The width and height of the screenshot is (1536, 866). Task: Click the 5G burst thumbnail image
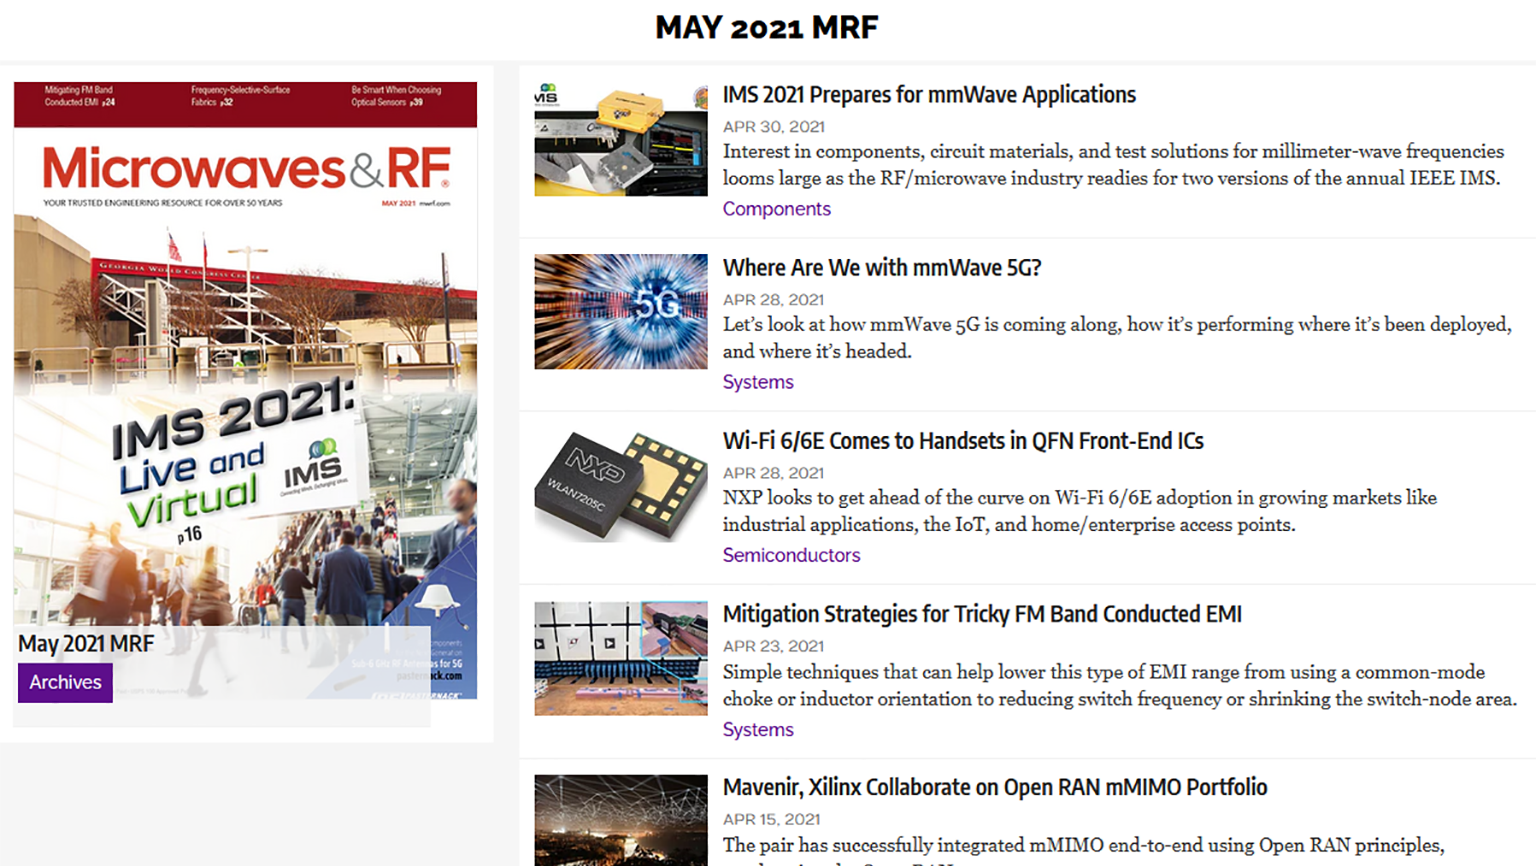(x=620, y=312)
